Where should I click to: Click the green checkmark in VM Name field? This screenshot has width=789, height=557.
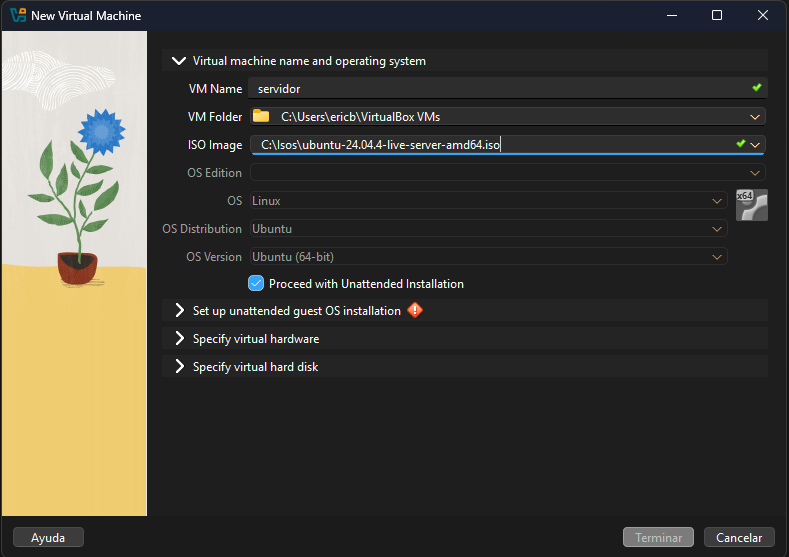coord(756,88)
